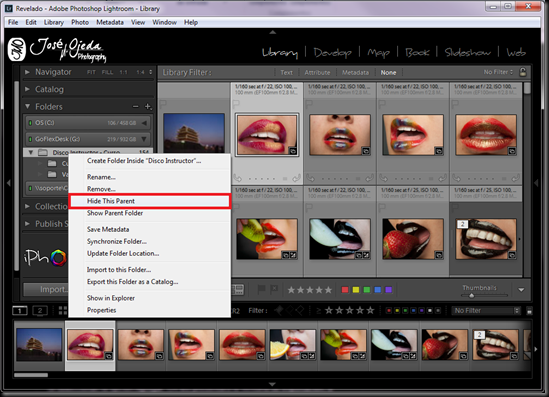The image size is (549, 397).
Task: Click first star in filmstrip filter rating
Action: point(329,311)
